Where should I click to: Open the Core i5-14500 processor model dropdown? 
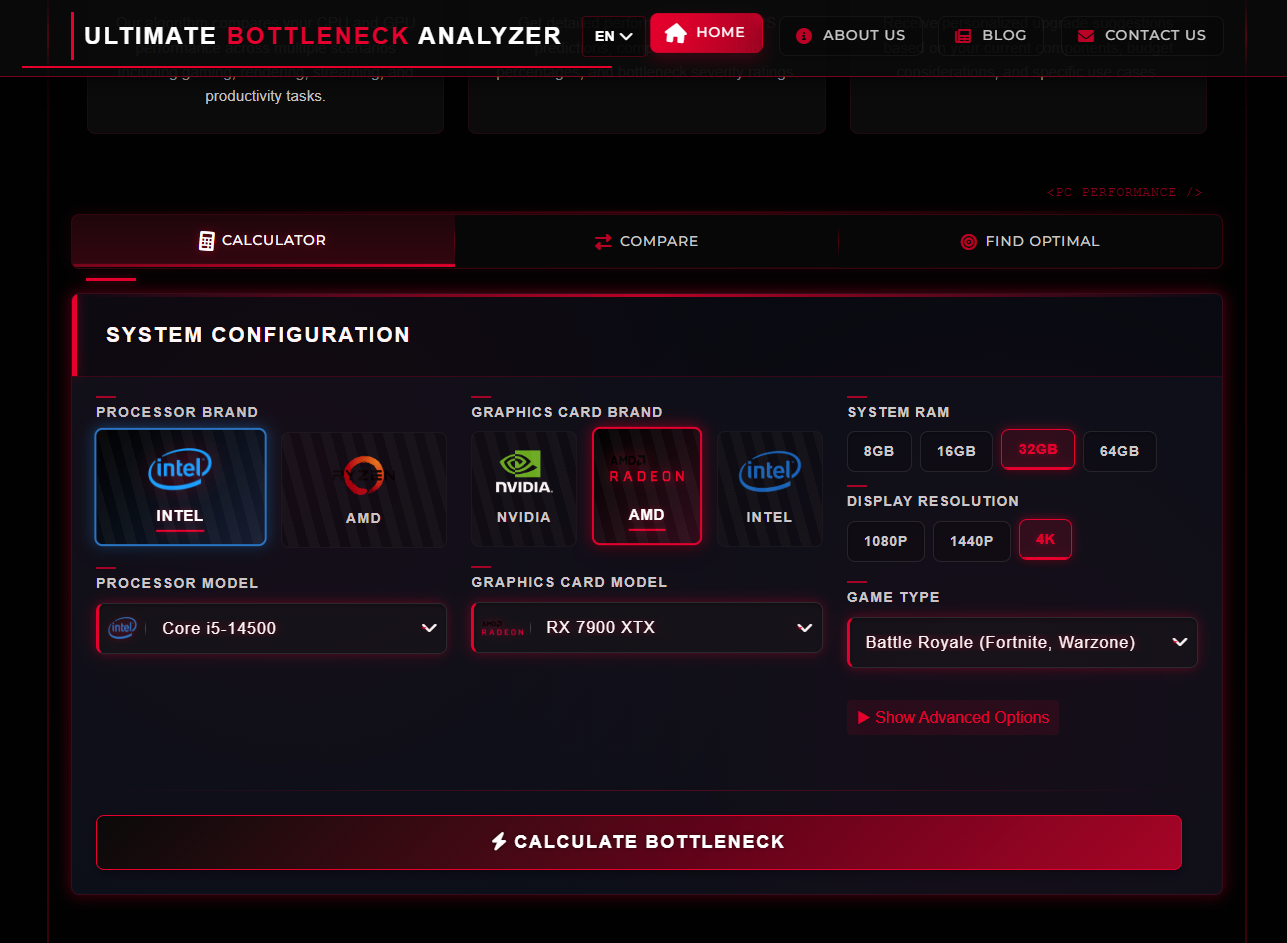272,628
